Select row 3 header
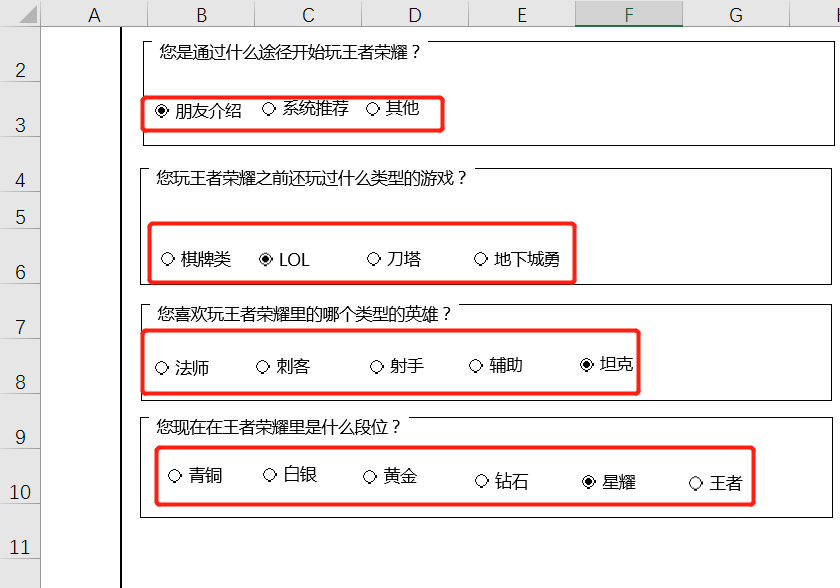 pyautogui.click(x=20, y=109)
